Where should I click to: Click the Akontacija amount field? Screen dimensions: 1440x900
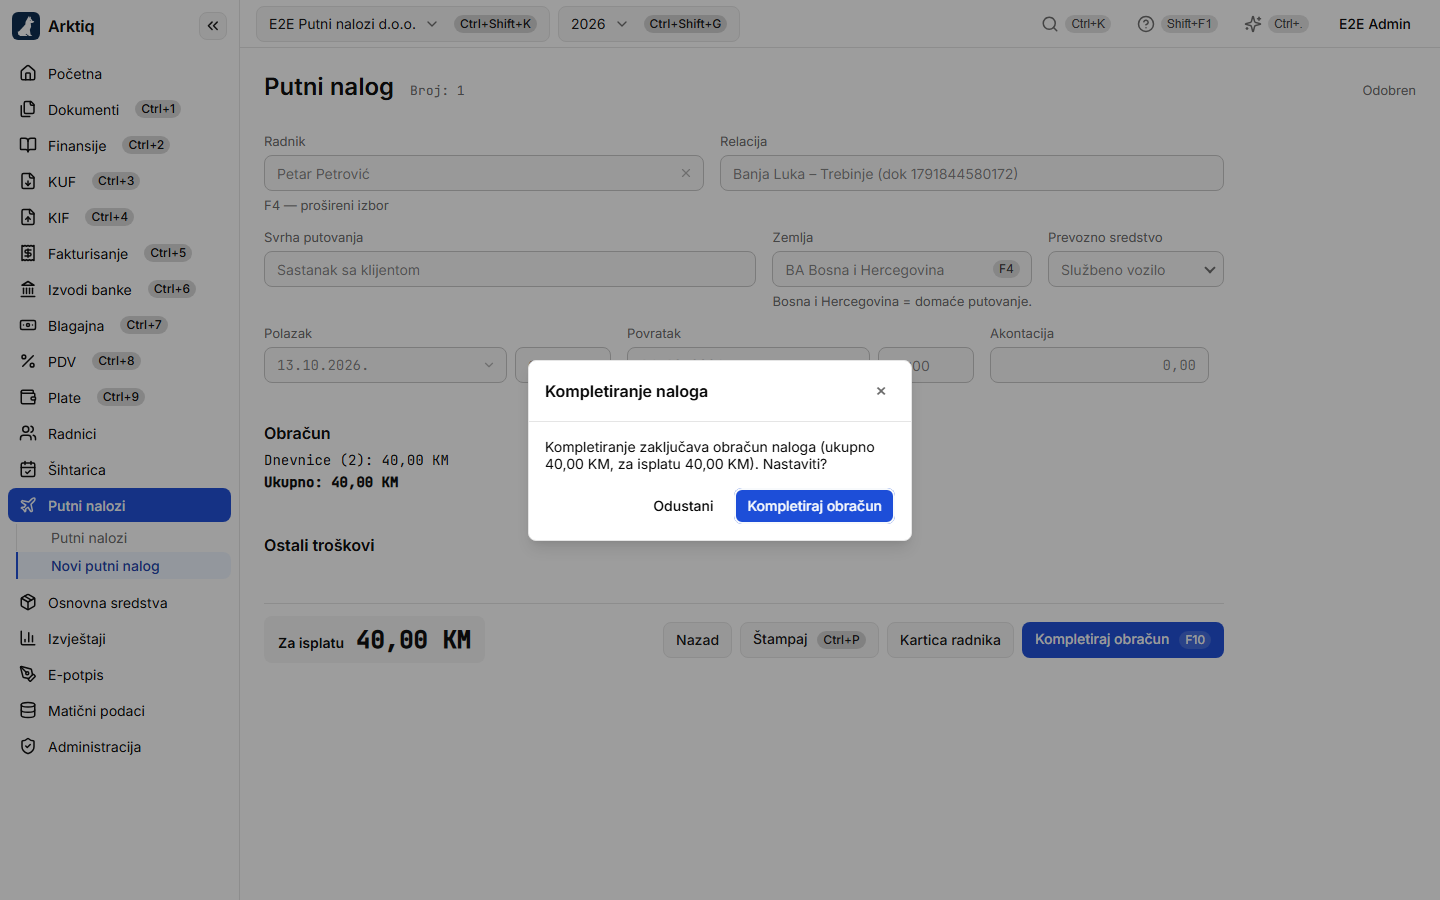point(1099,365)
